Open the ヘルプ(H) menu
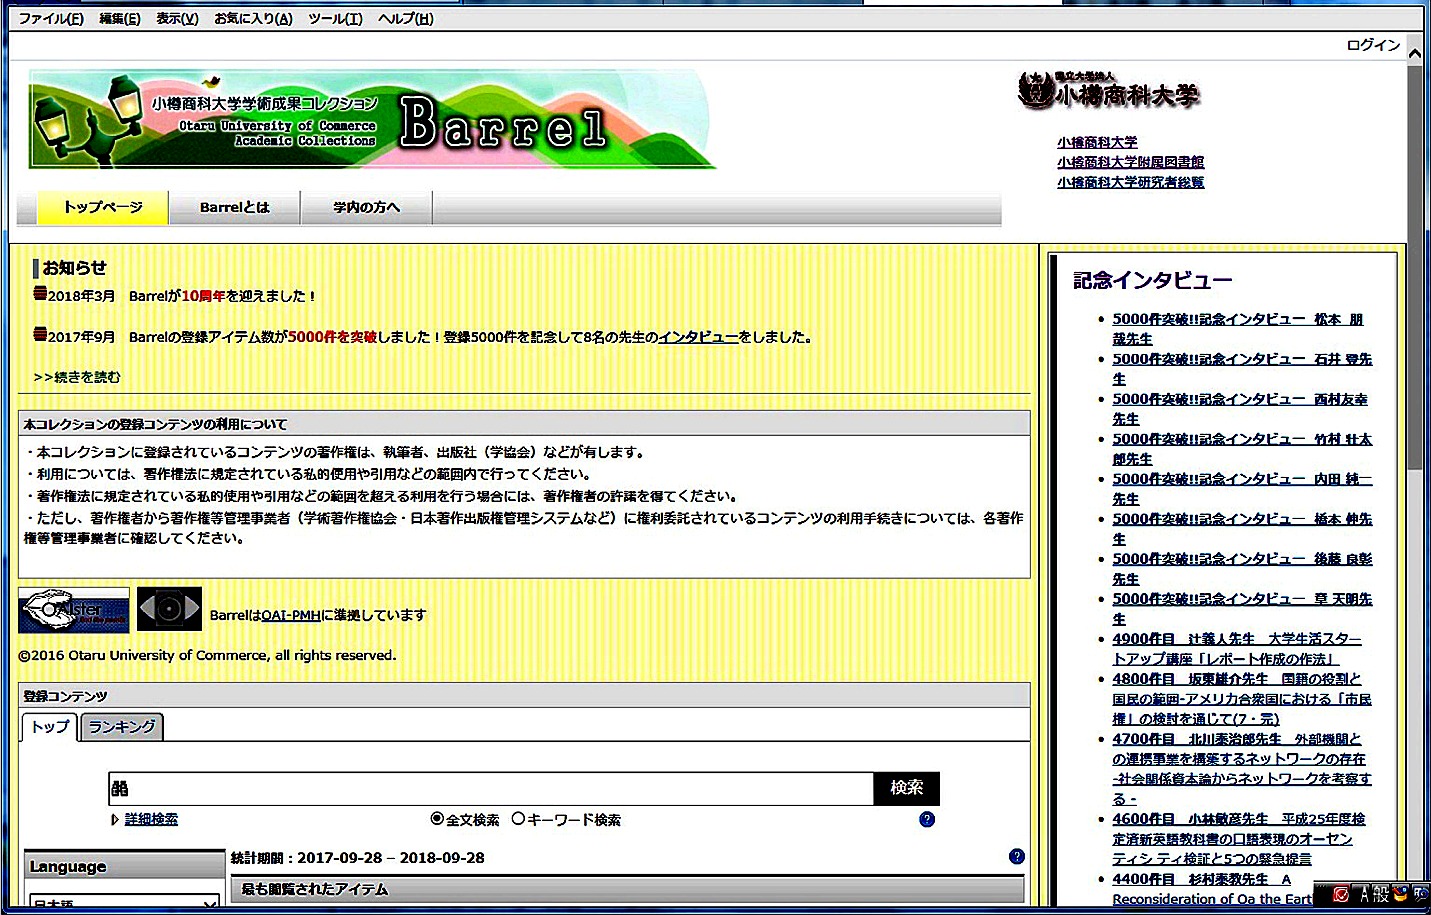This screenshot has width=1431, height=915. (405, 18)
